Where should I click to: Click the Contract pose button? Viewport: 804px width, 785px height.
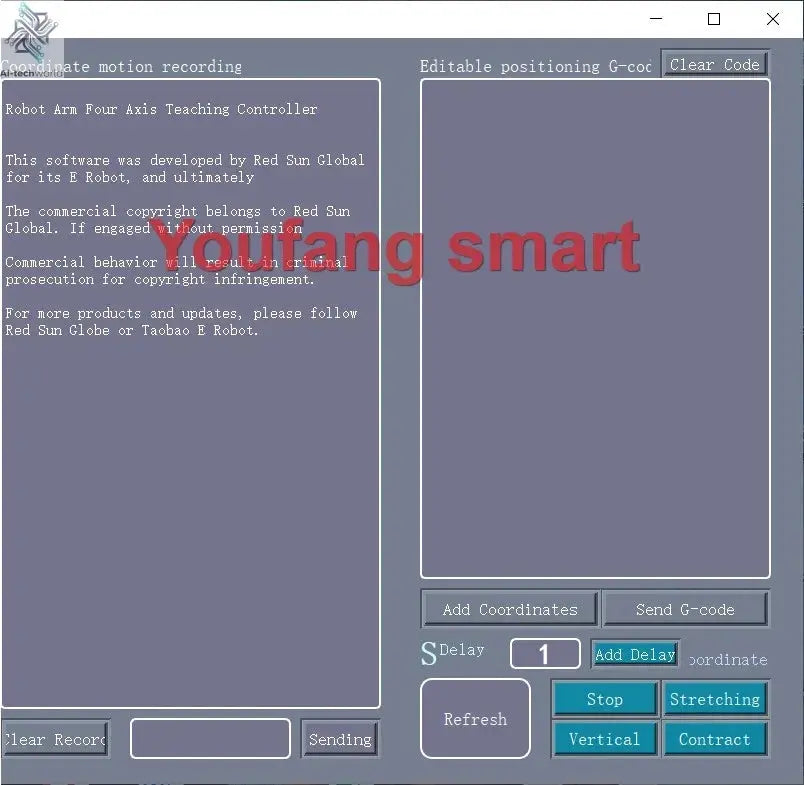click(714, 739)
